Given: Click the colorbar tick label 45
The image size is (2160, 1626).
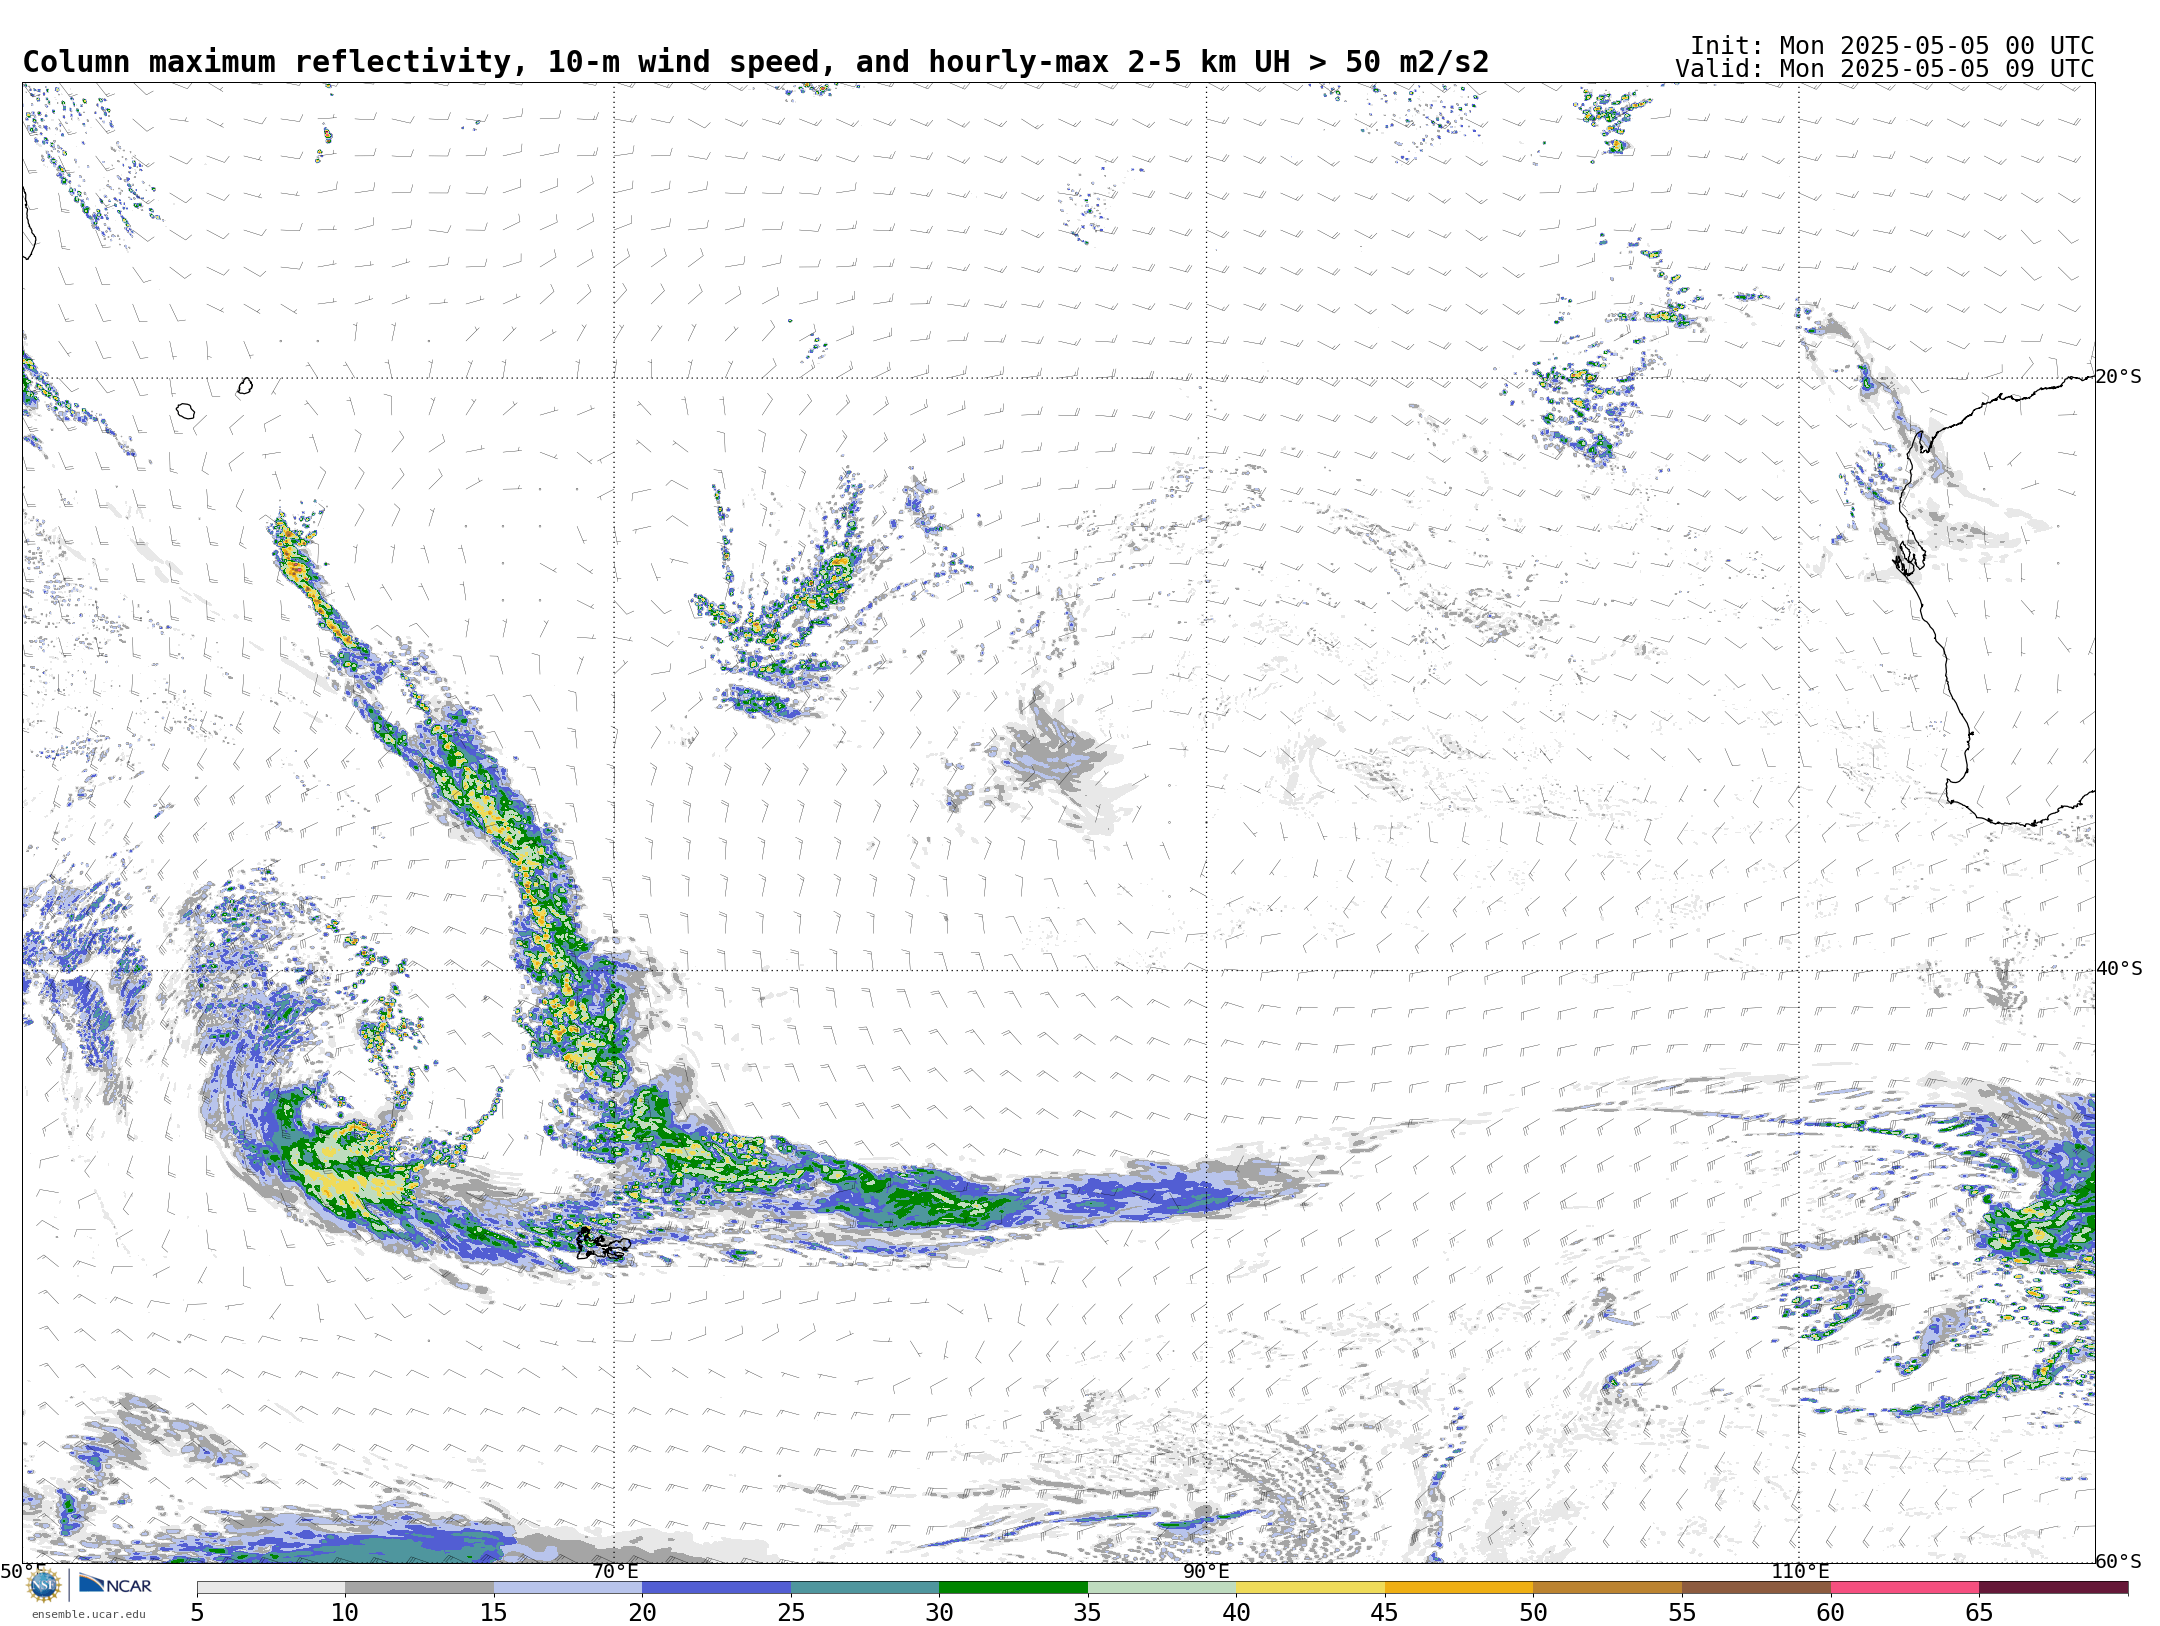Looking at the screenshot, I should (x=1385, y=1612).
